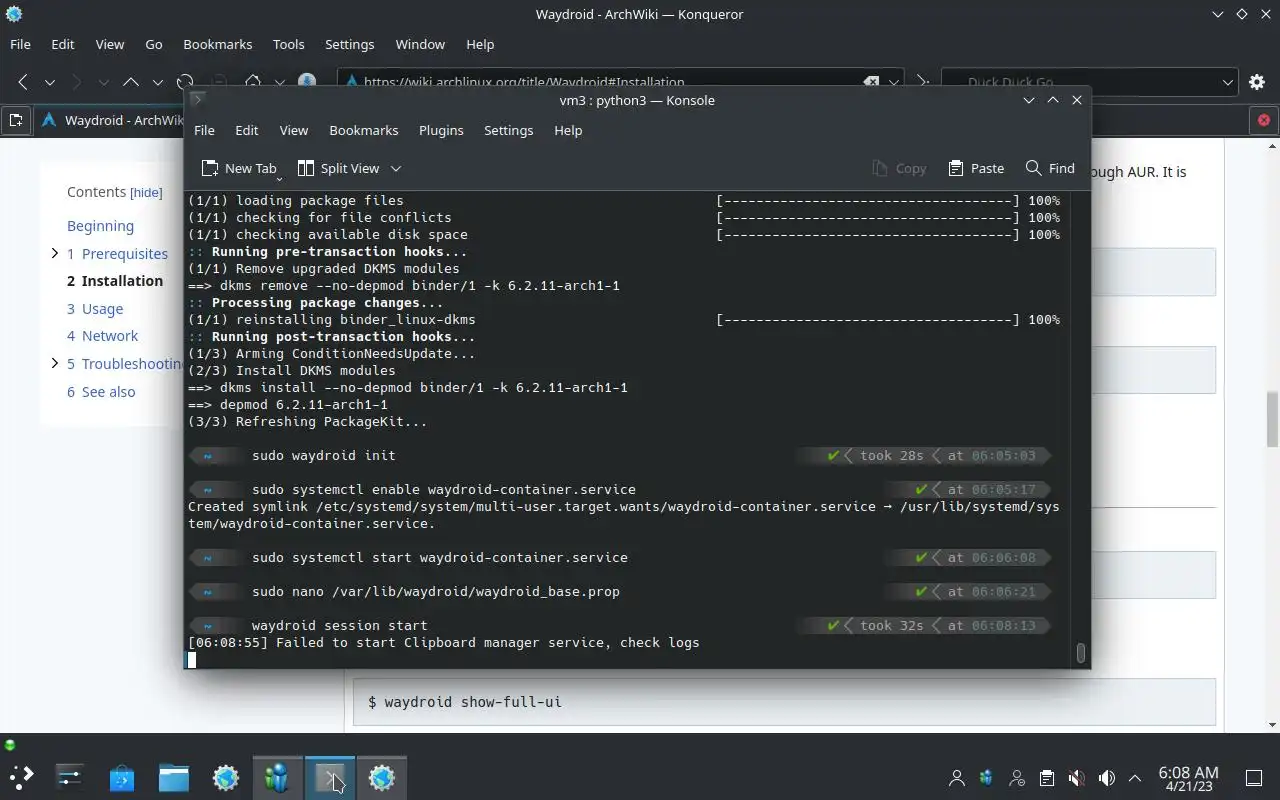The image size is (1280, 800).
Task: Go back in Konqueror navigation toolbar
Action: (23, 82)
